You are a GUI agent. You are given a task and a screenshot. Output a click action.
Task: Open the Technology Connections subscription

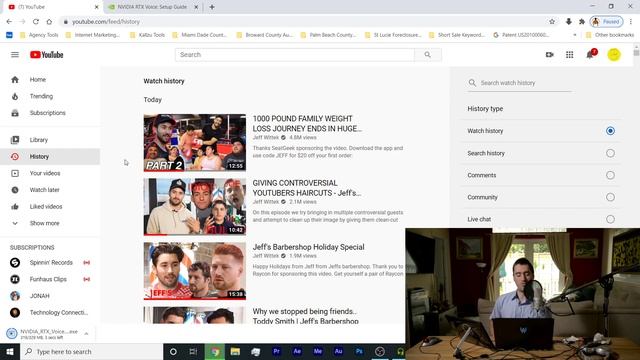click(50, 313)
